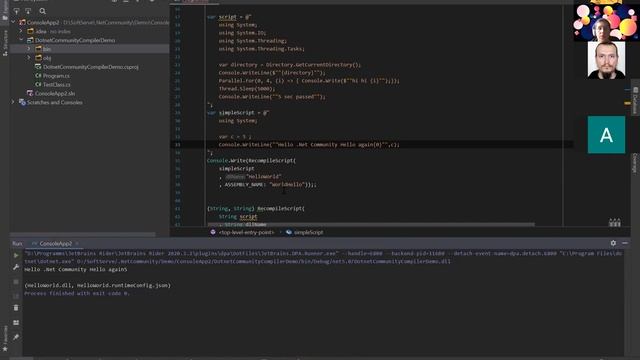The height and width of the screenshot is (360, 640).
Task: Click the helloworld.dll output line
Action: tap(98, 285)
